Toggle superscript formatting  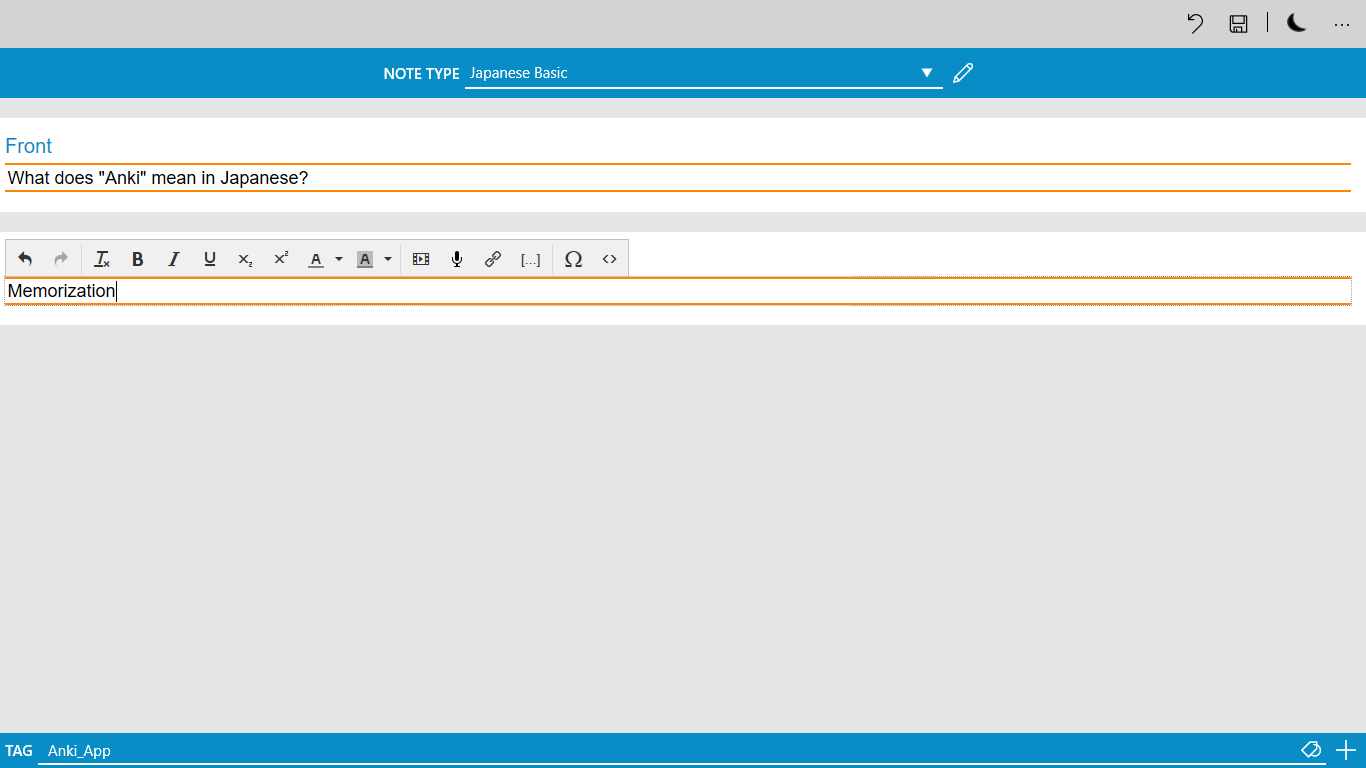pyautogui.click(x=281, y=259)
